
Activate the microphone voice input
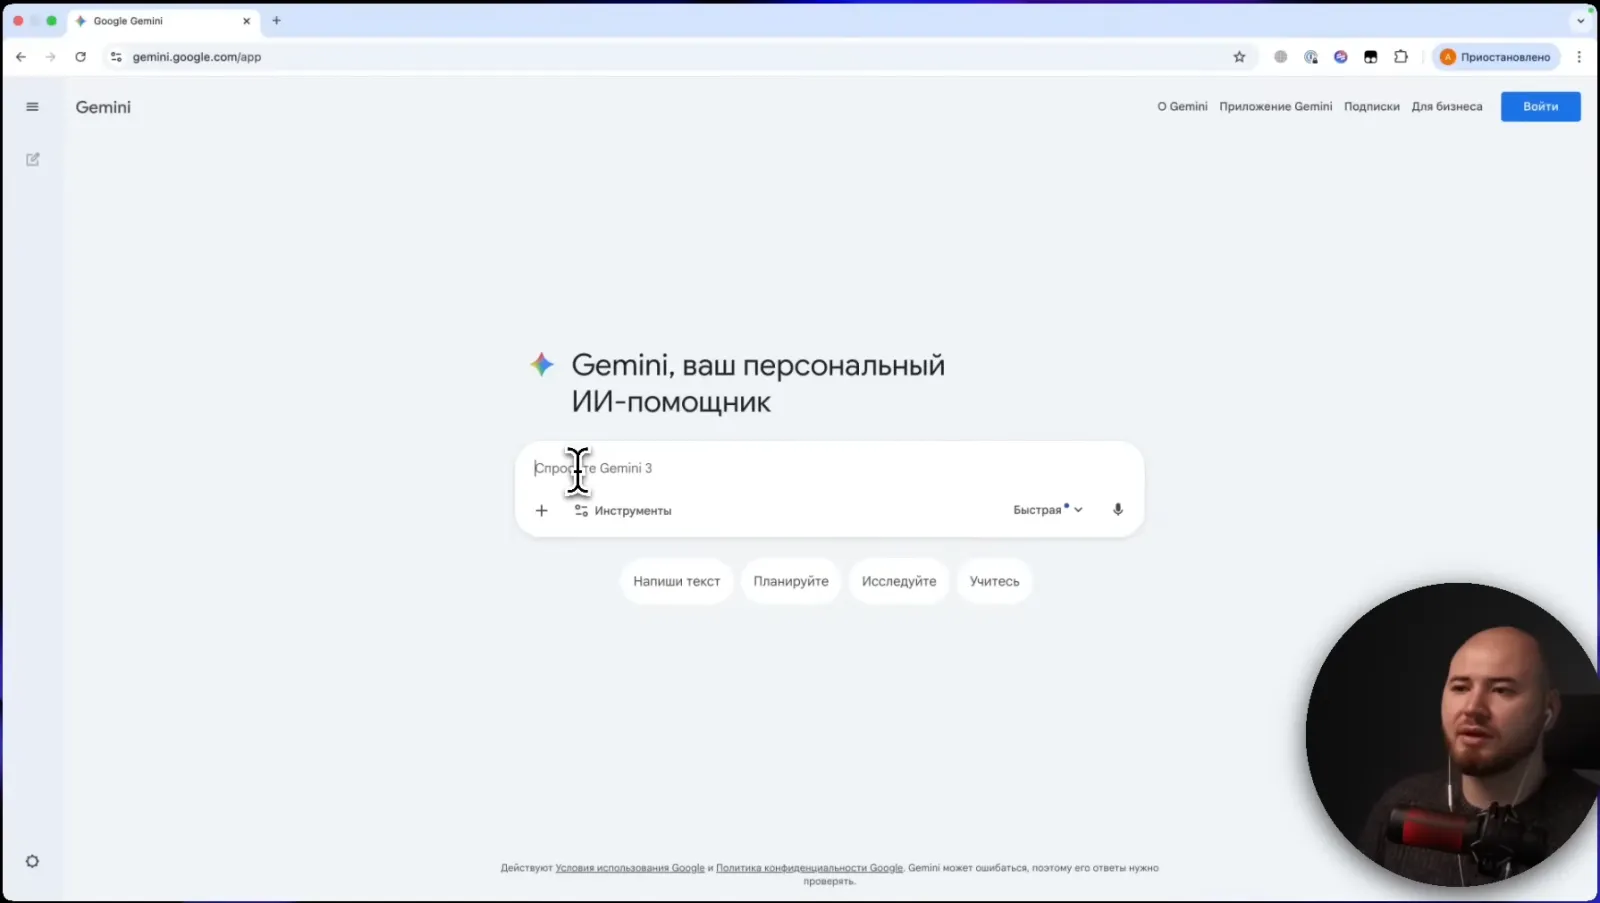[x=1118, y=509]
